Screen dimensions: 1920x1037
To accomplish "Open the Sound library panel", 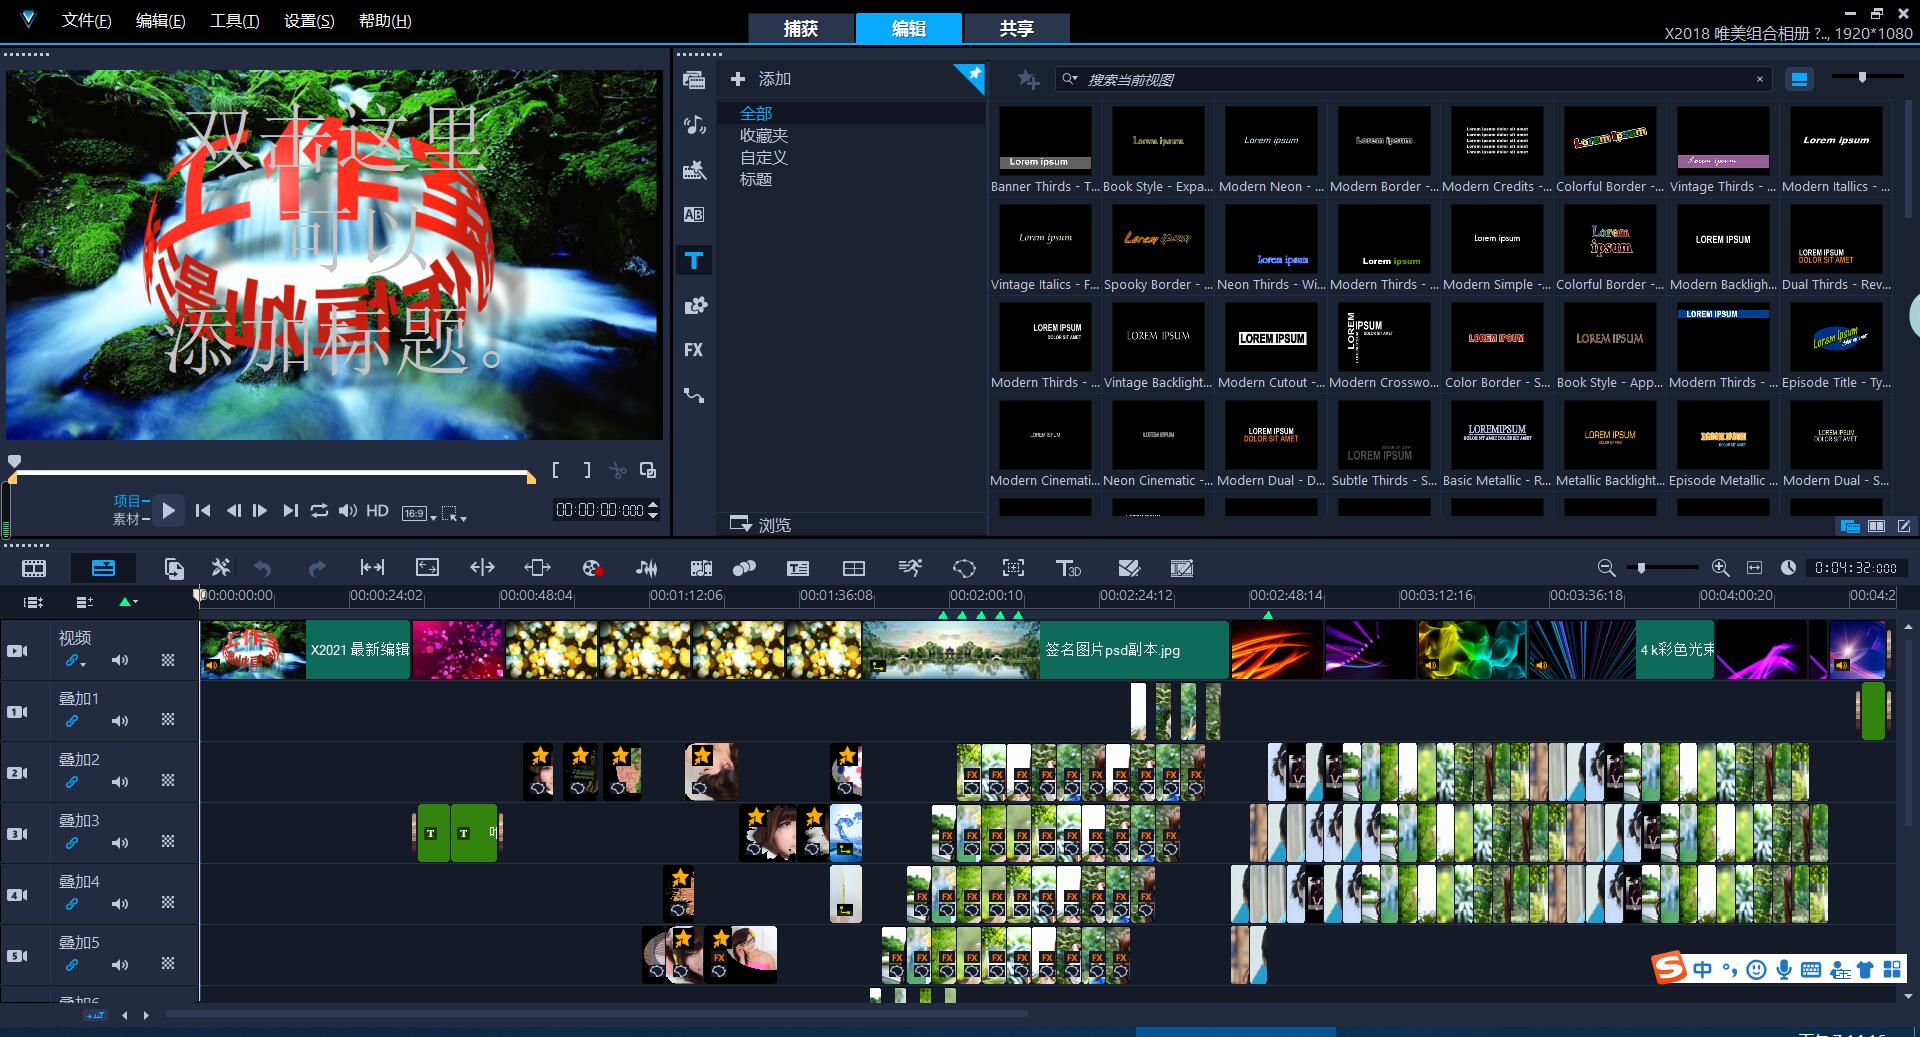I will (694, 125).
